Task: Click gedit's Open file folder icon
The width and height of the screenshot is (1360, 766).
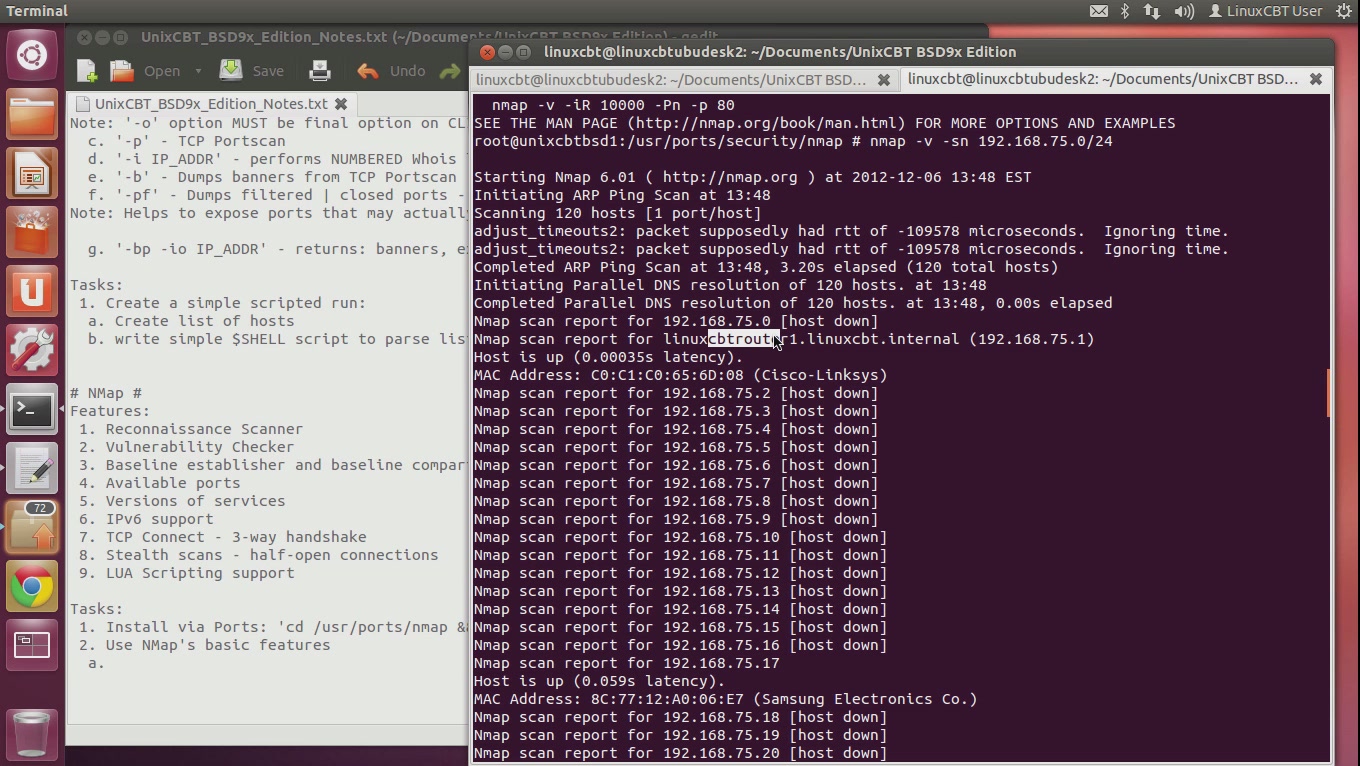Action: click(122, 71)
